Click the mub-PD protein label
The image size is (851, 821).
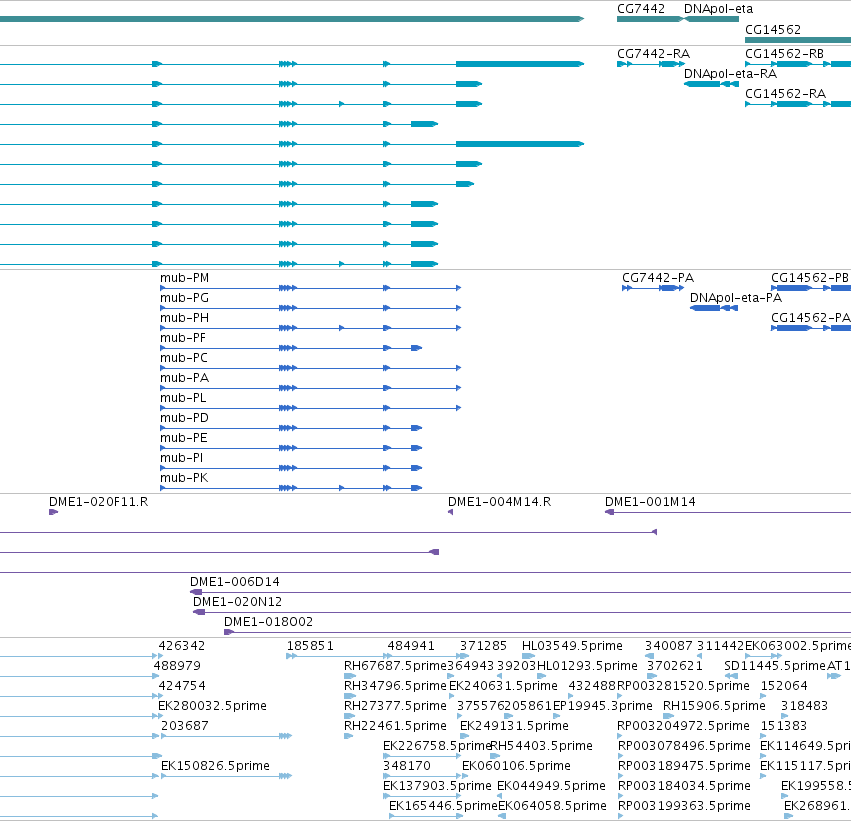(x=185, y=418)
